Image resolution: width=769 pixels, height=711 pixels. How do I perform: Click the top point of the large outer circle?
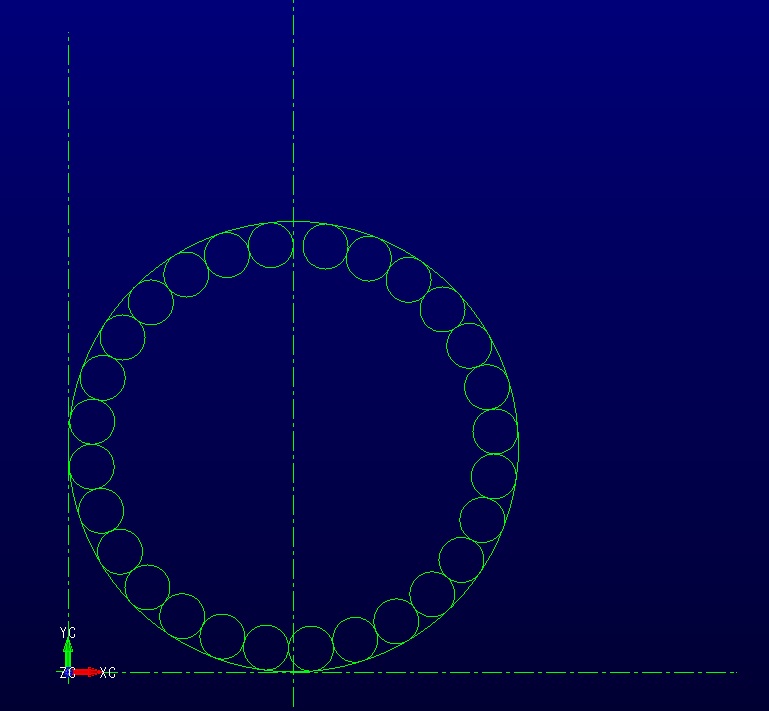[x=293, y=221]
